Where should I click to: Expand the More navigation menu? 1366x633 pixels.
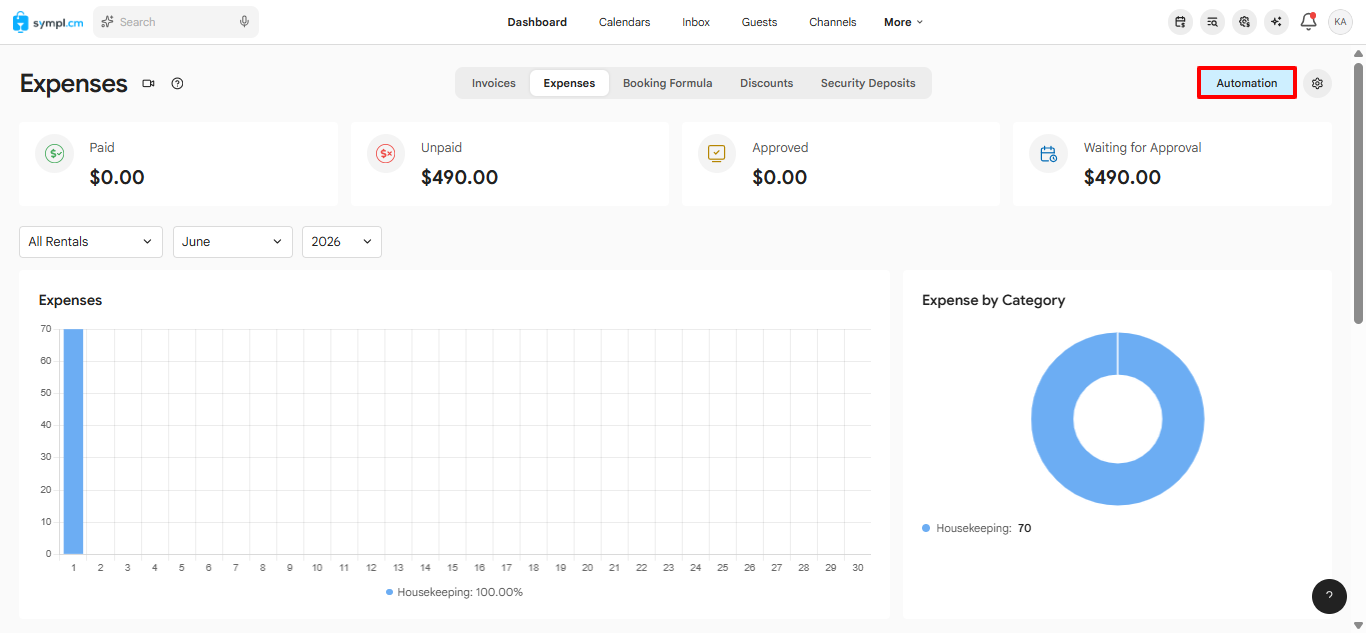click(x=904, y=22)
